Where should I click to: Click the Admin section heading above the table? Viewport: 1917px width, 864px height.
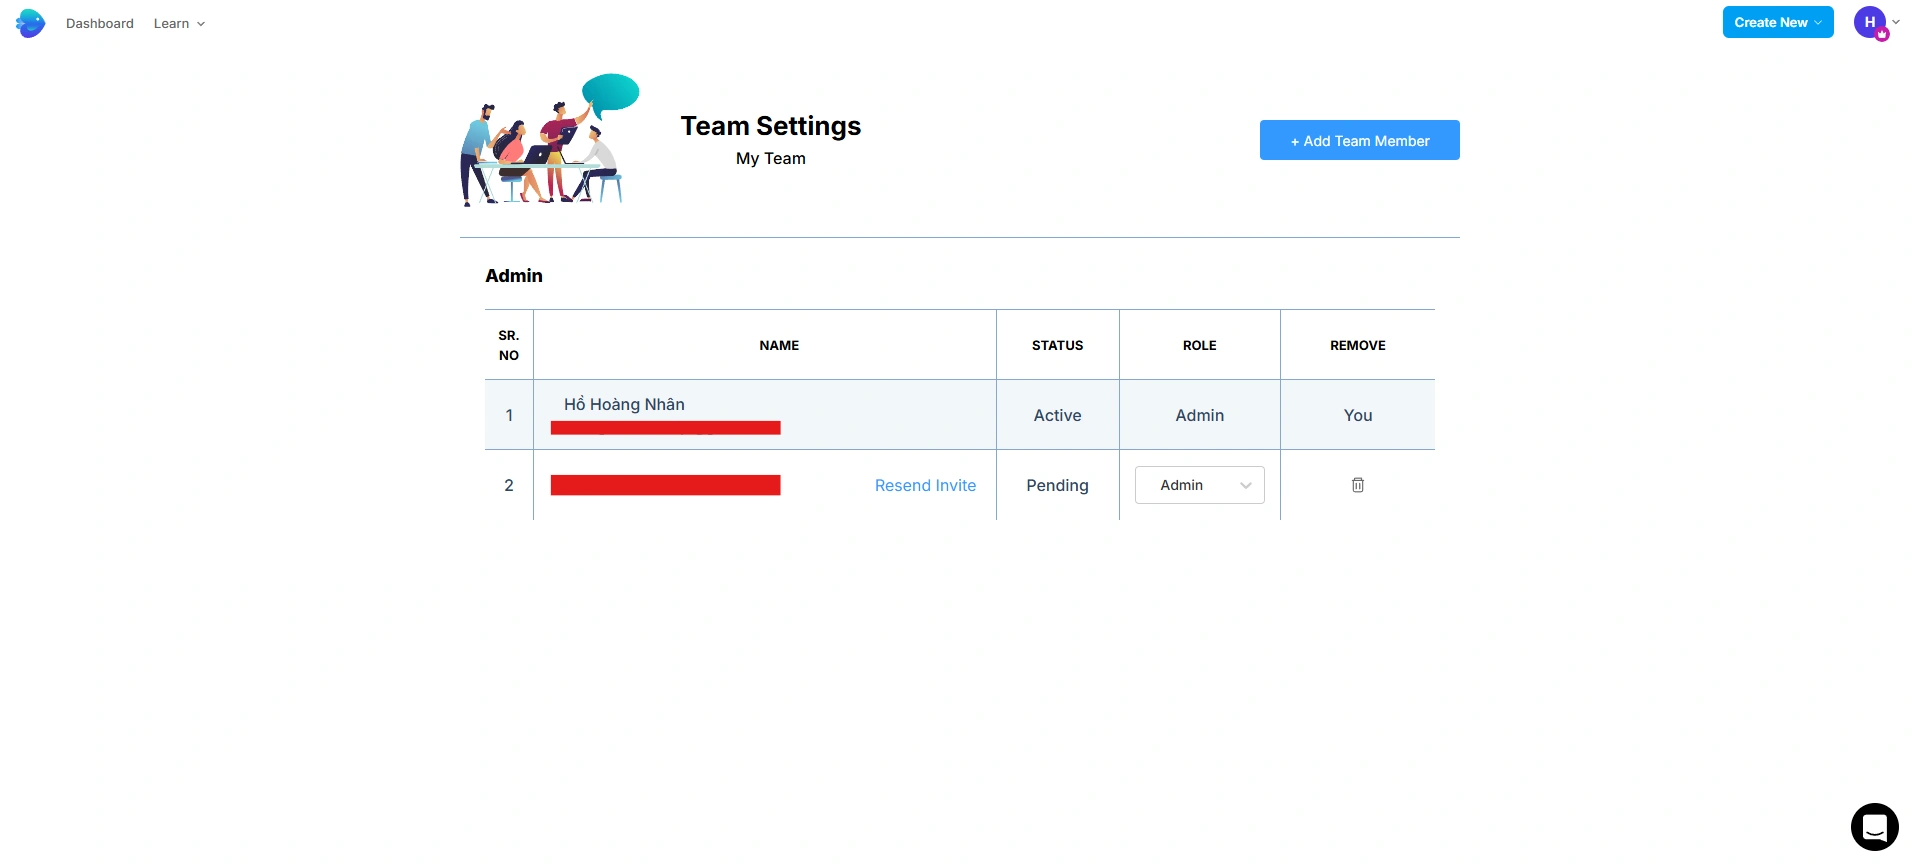[x=514, y=276]
